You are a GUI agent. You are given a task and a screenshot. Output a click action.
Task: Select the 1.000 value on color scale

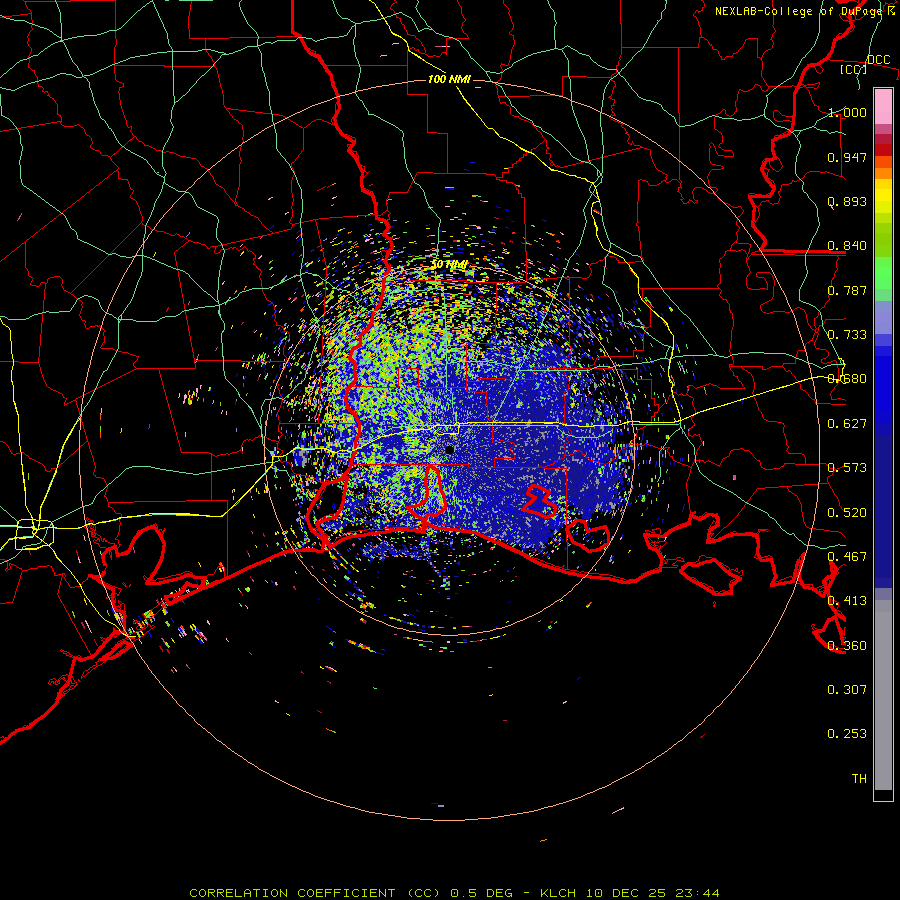(847, 112)
